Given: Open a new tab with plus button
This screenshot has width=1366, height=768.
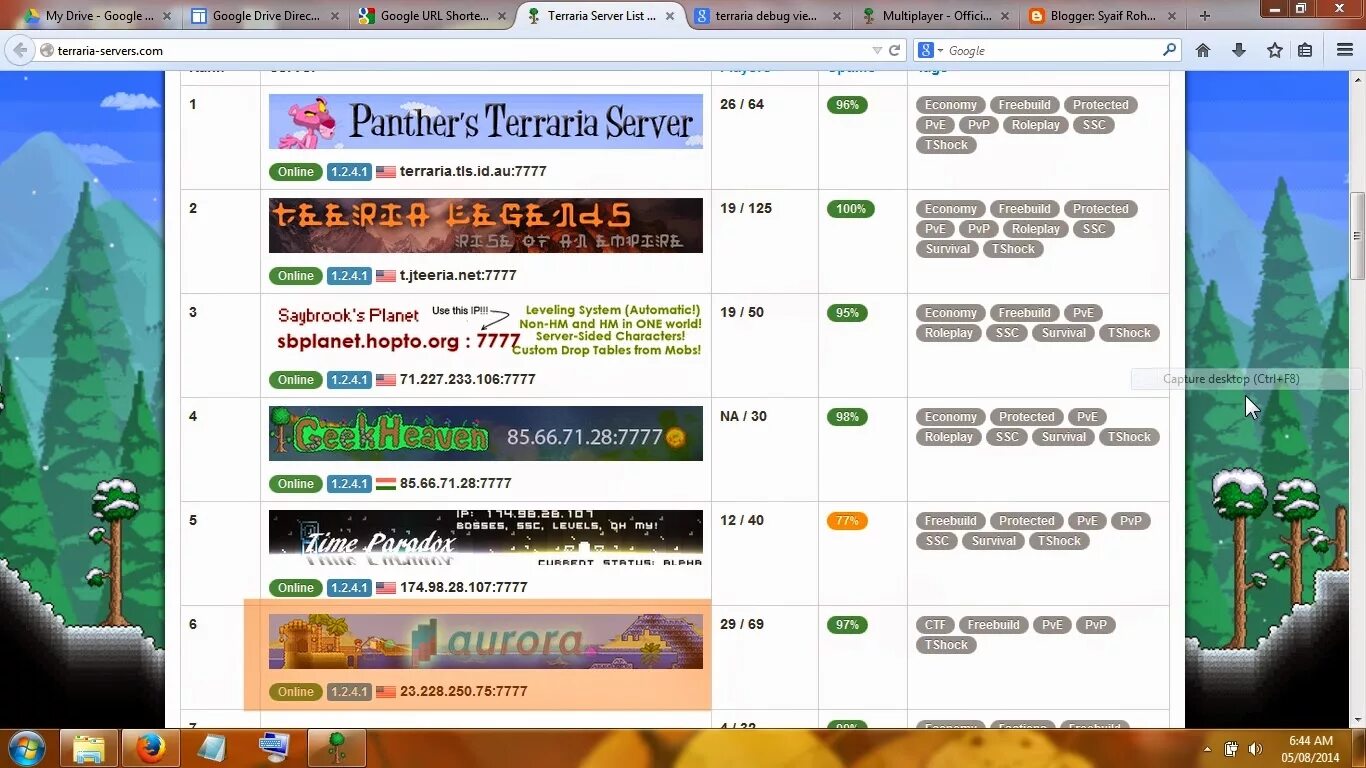Looking at the screenshot, I should 1205,16.
